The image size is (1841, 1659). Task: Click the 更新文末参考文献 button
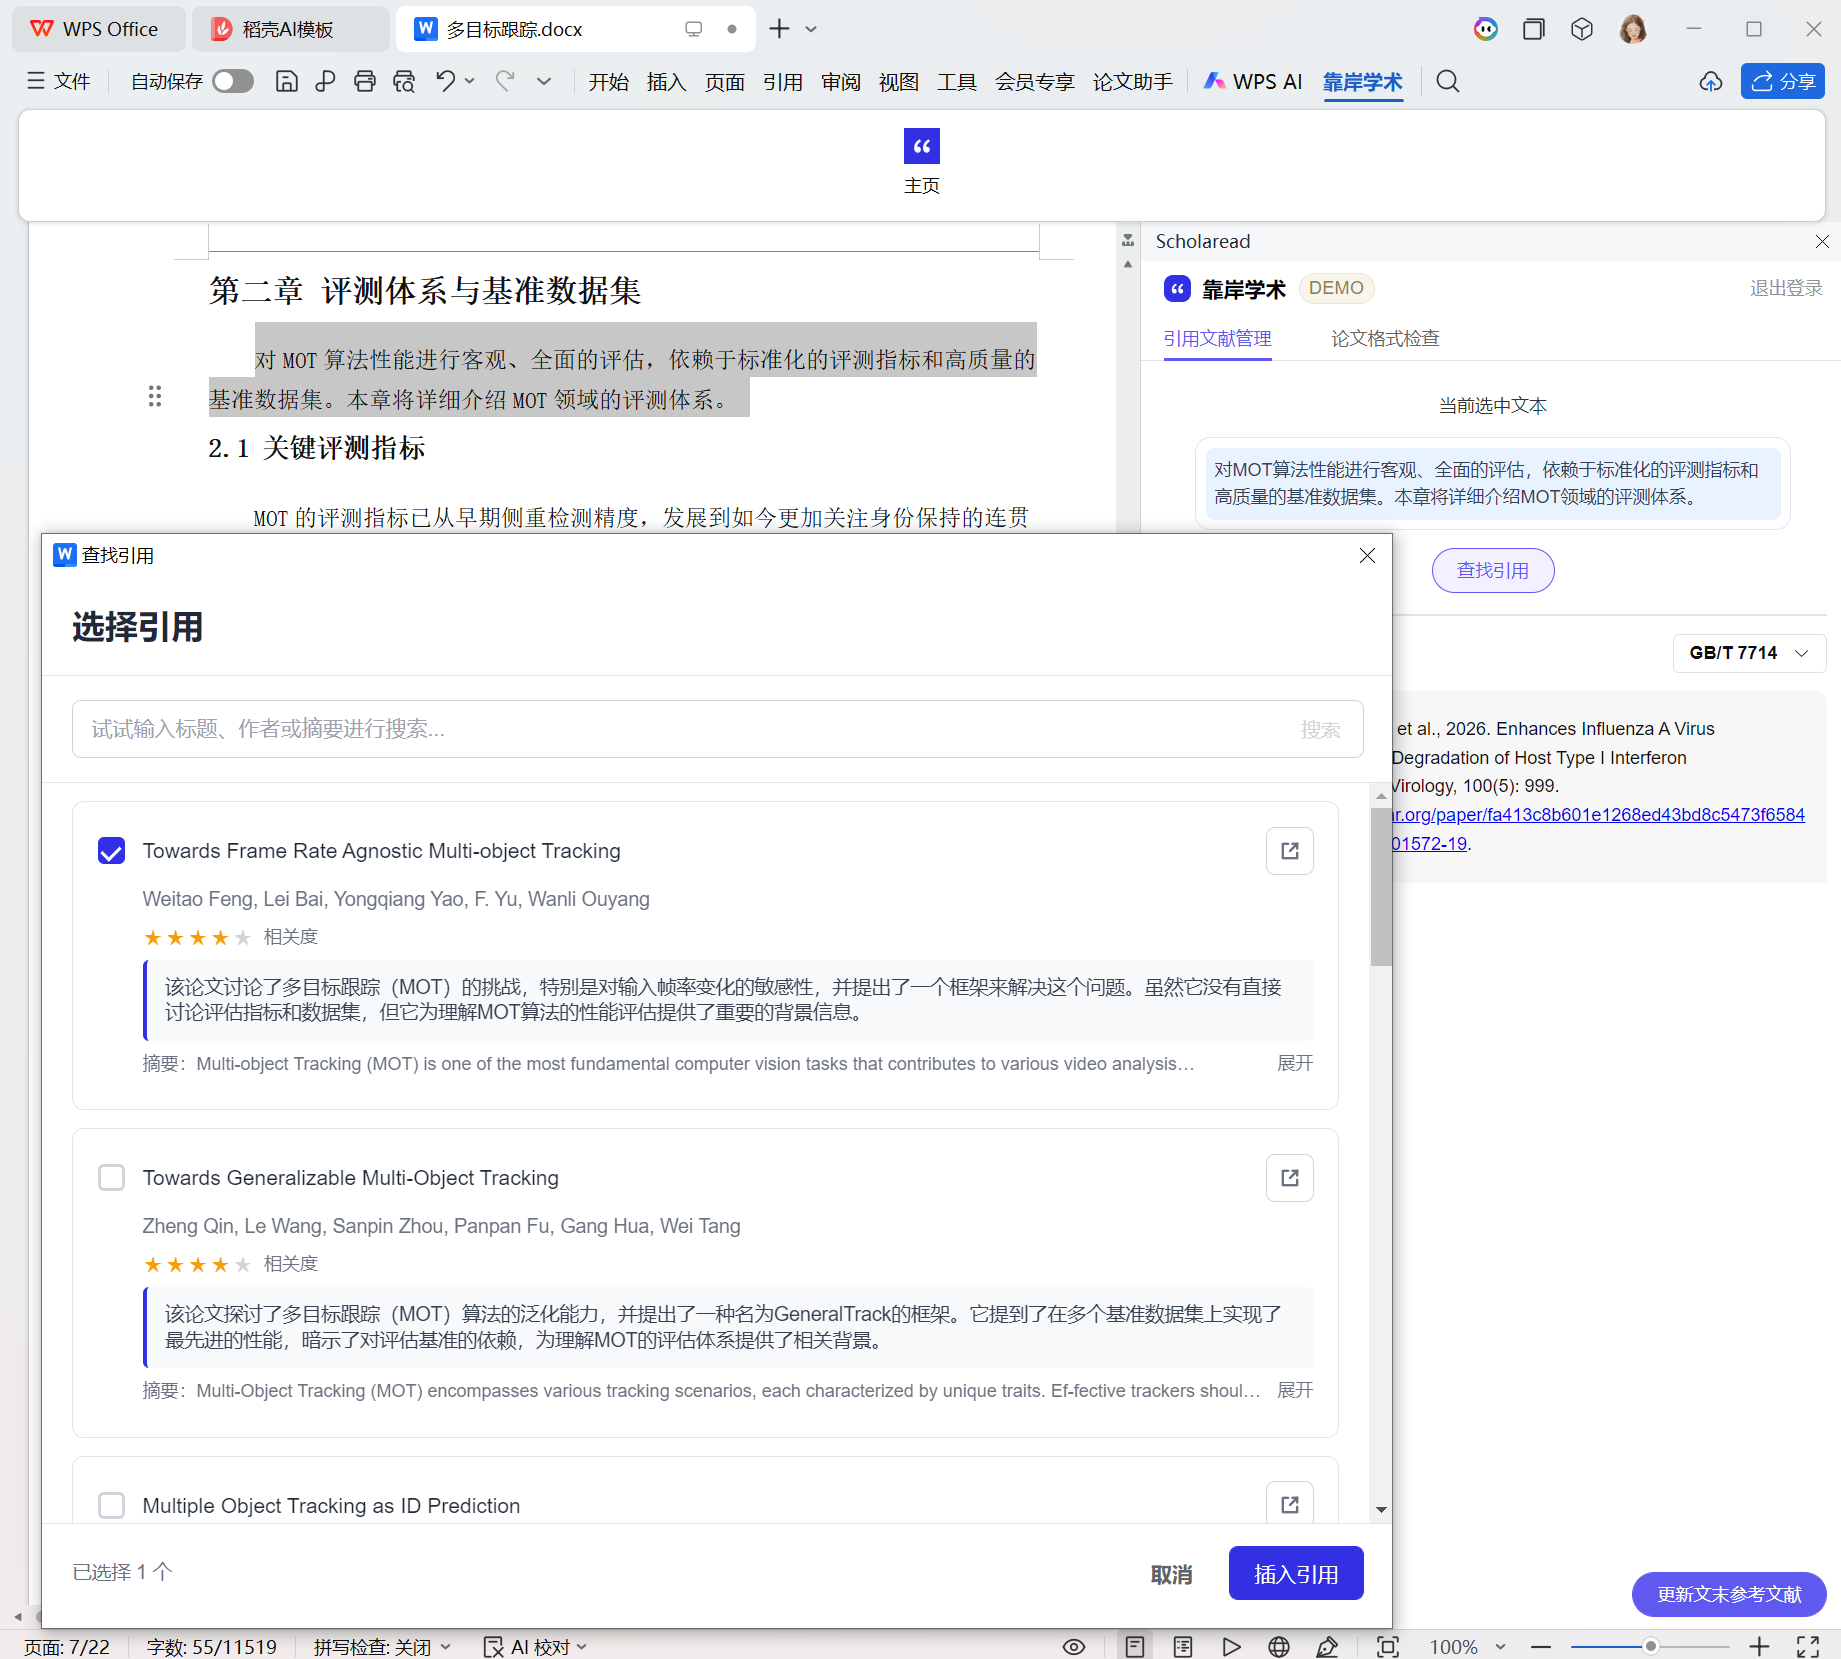[x=1729, y=1594]
